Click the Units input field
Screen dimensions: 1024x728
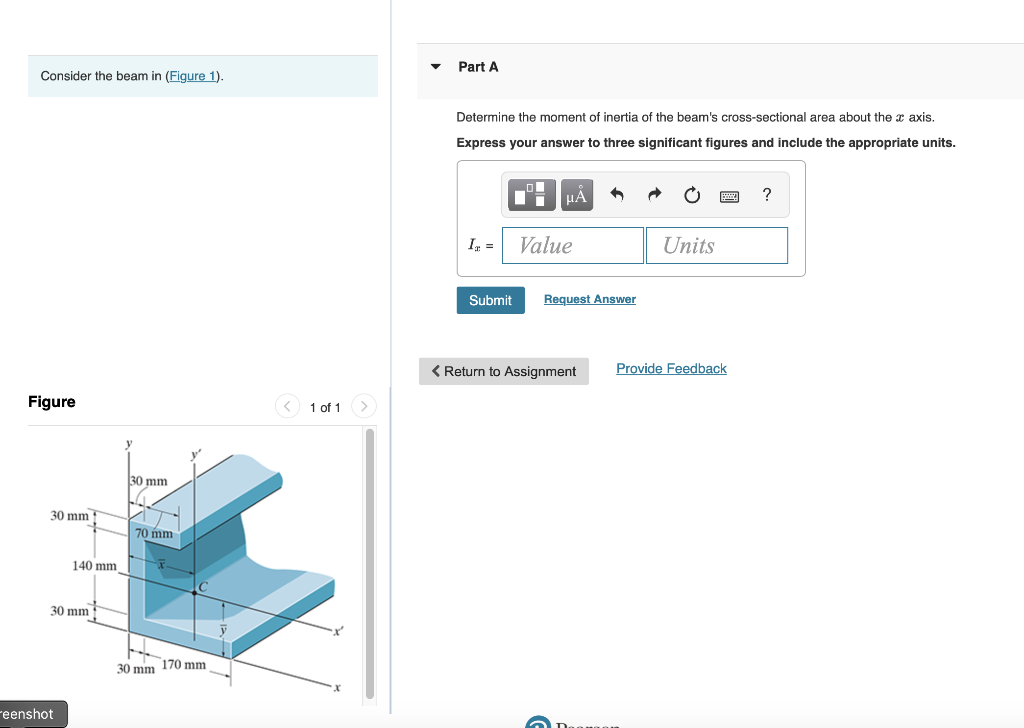pos(716,245)
